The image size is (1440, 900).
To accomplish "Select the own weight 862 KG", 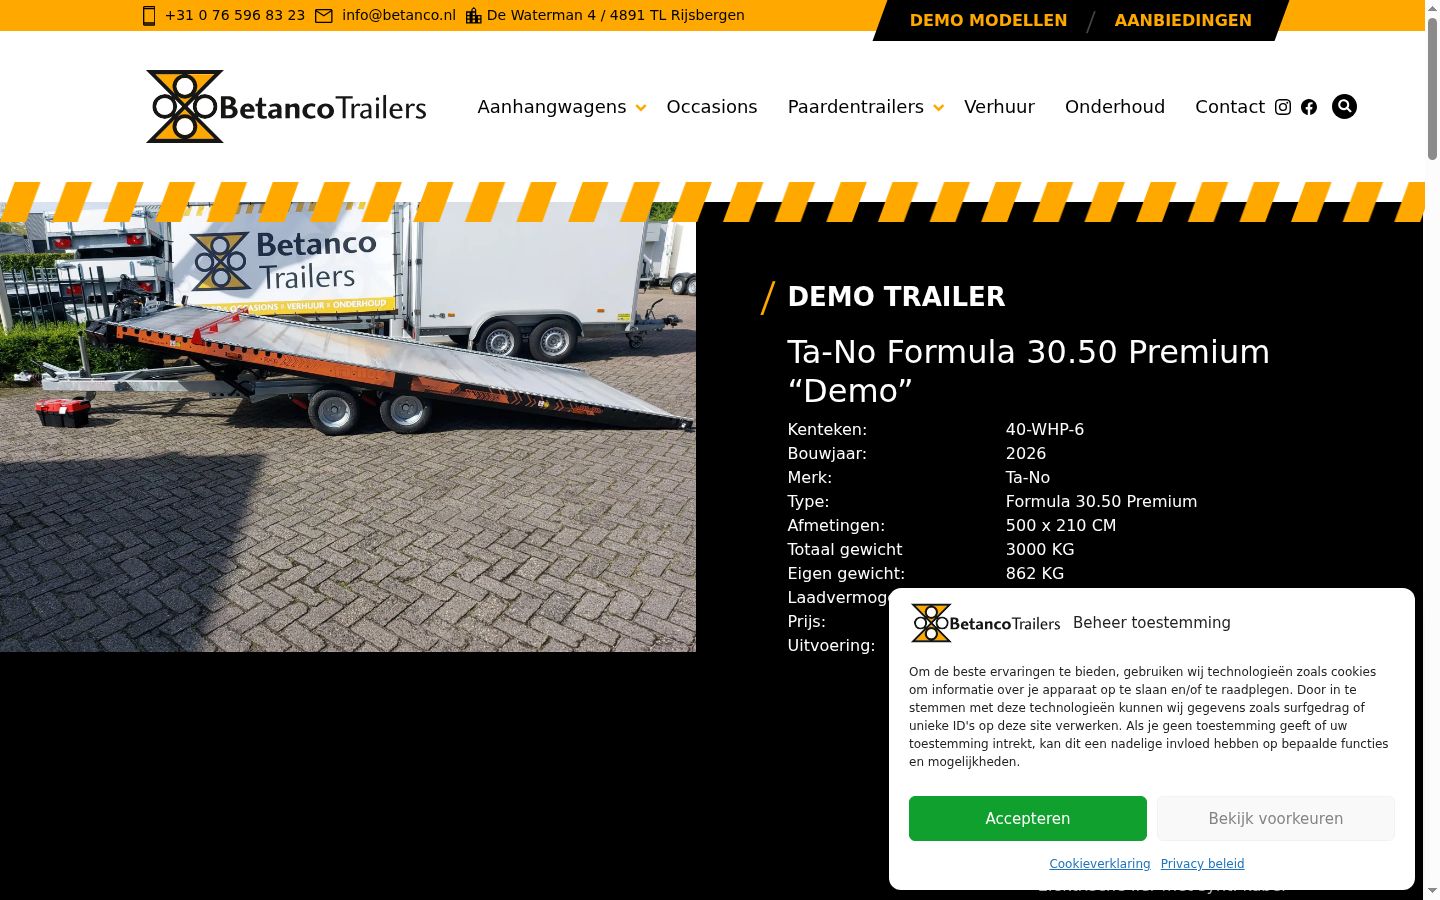I will coord(1035,573).
